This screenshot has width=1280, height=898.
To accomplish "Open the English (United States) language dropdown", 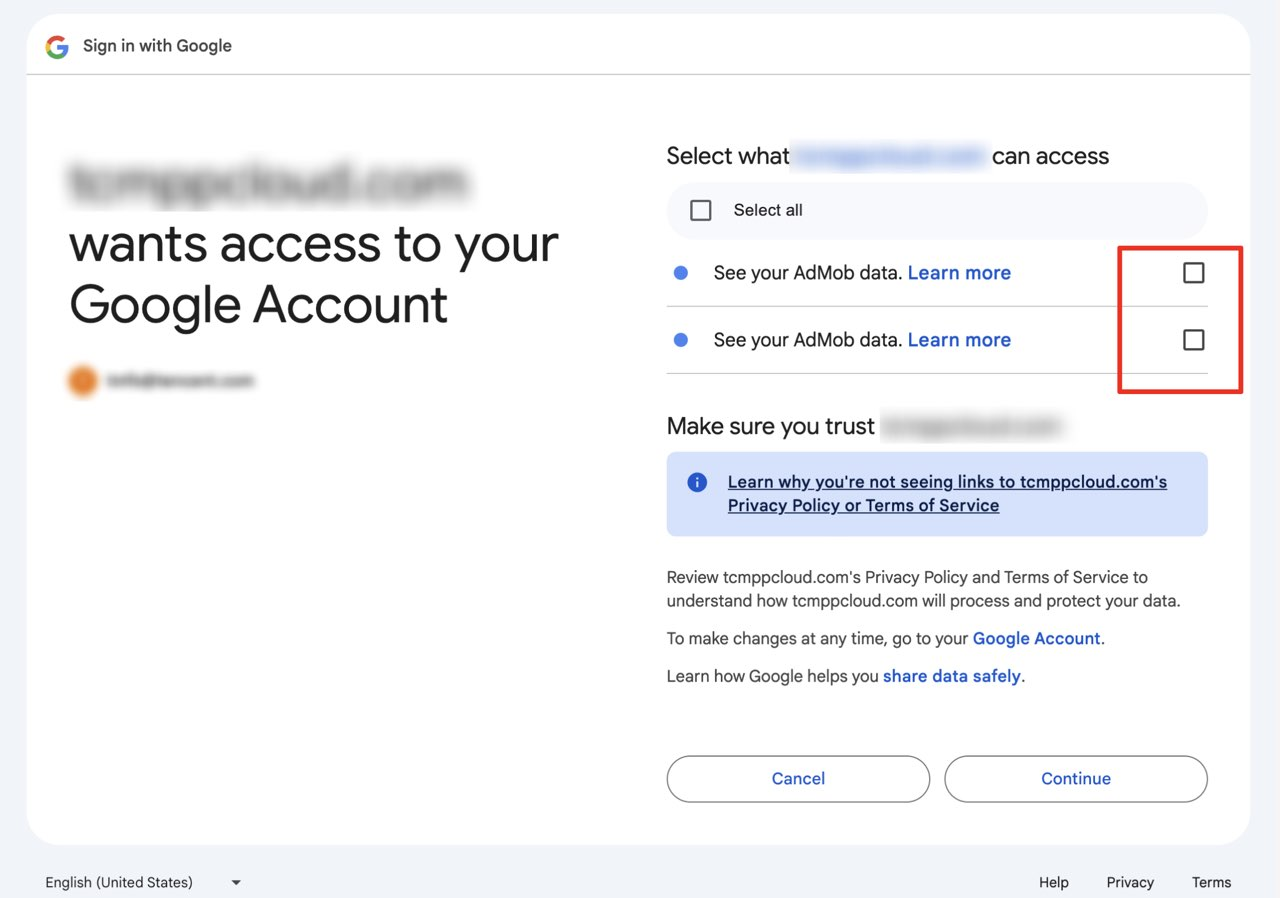I will point(120,882).
